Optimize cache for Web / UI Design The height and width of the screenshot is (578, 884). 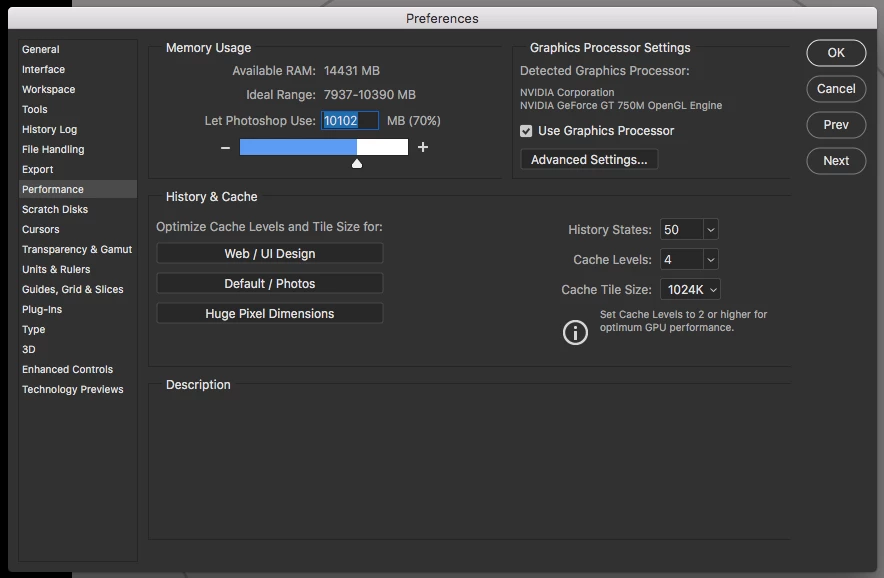(x=269, y=254)
